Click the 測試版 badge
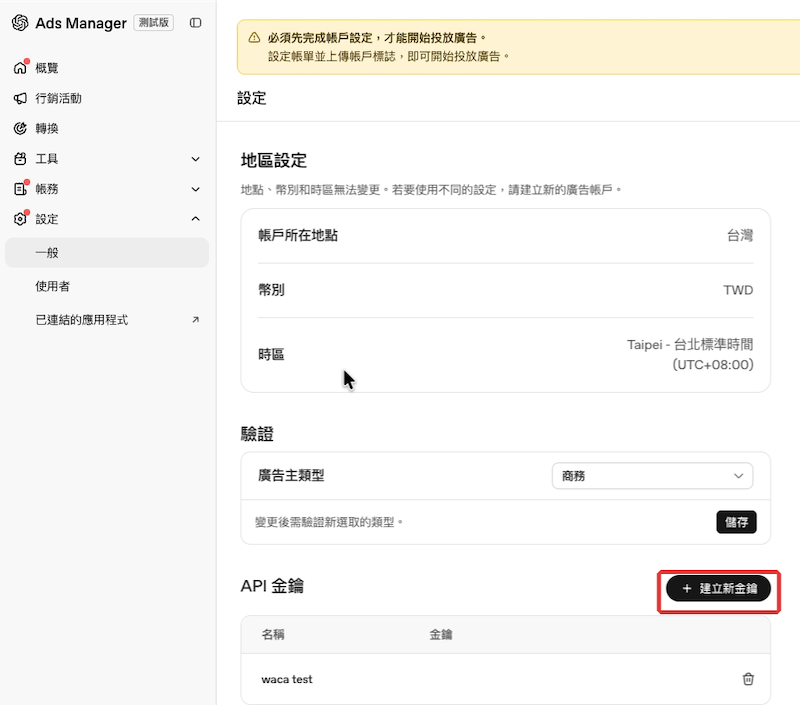 coord(154,22)
